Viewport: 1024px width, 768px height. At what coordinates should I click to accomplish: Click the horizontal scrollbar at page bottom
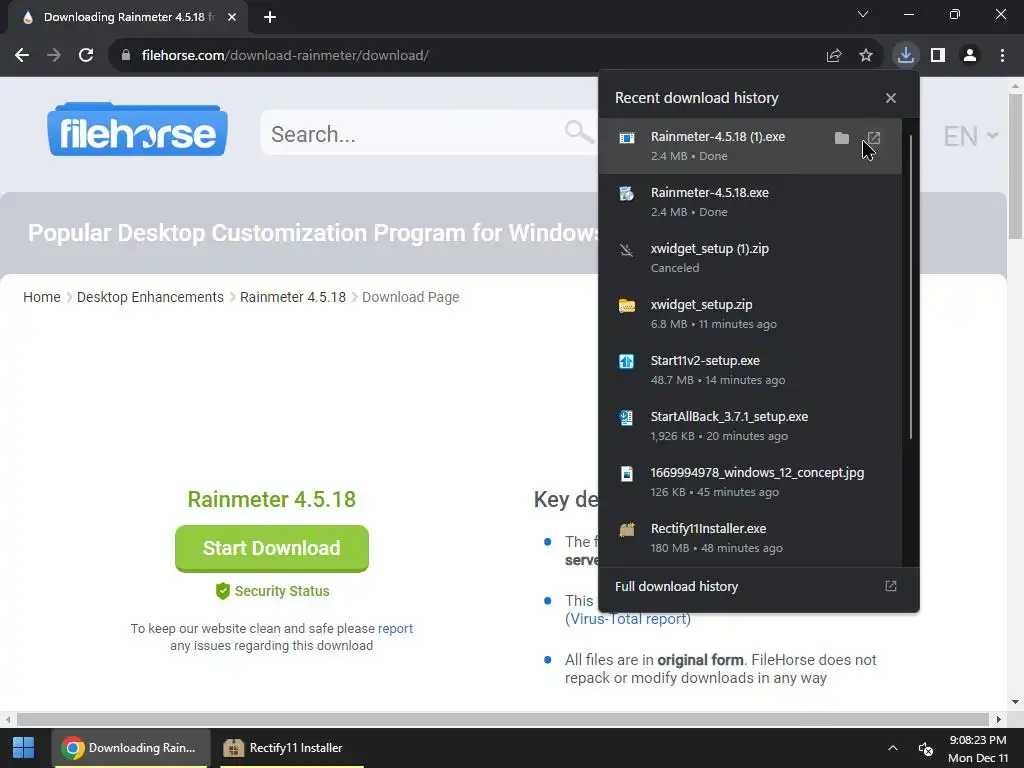[502, 719]
